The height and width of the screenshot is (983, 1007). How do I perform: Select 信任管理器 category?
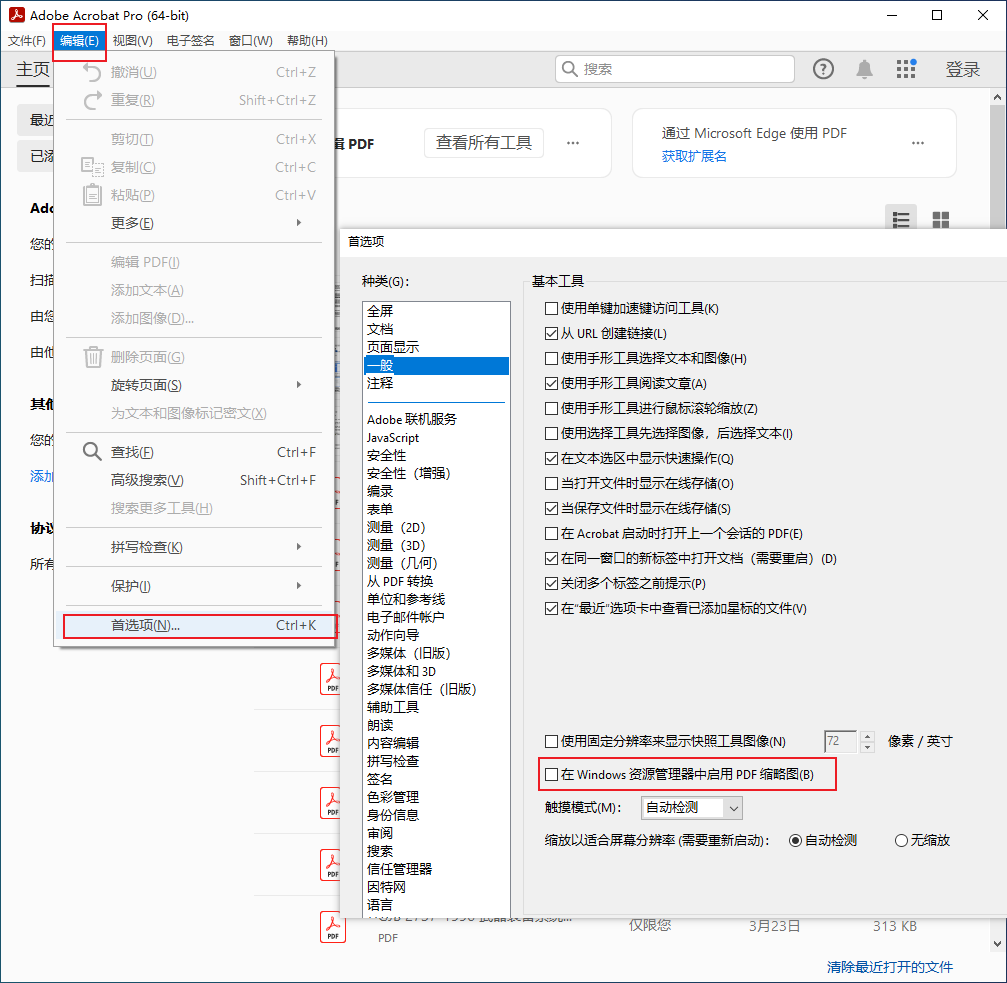[436, 869]
